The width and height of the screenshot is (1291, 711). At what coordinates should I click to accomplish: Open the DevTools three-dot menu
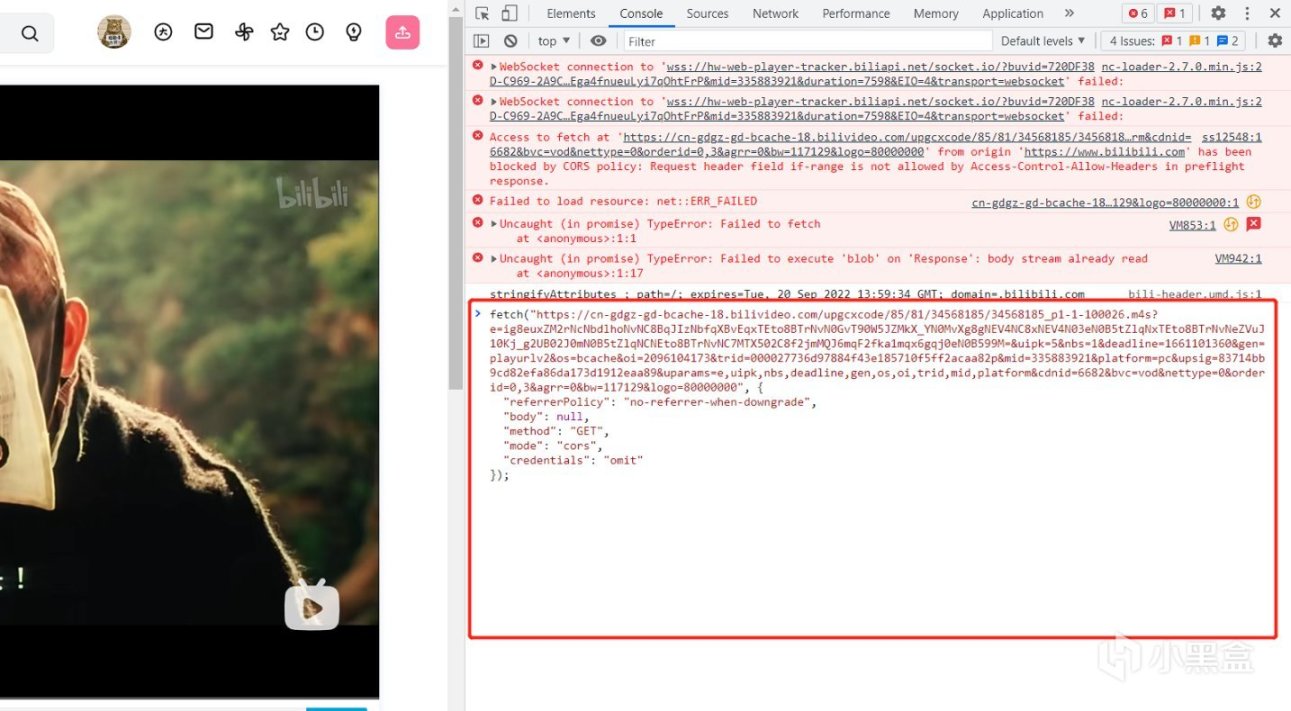(1245, 14)
